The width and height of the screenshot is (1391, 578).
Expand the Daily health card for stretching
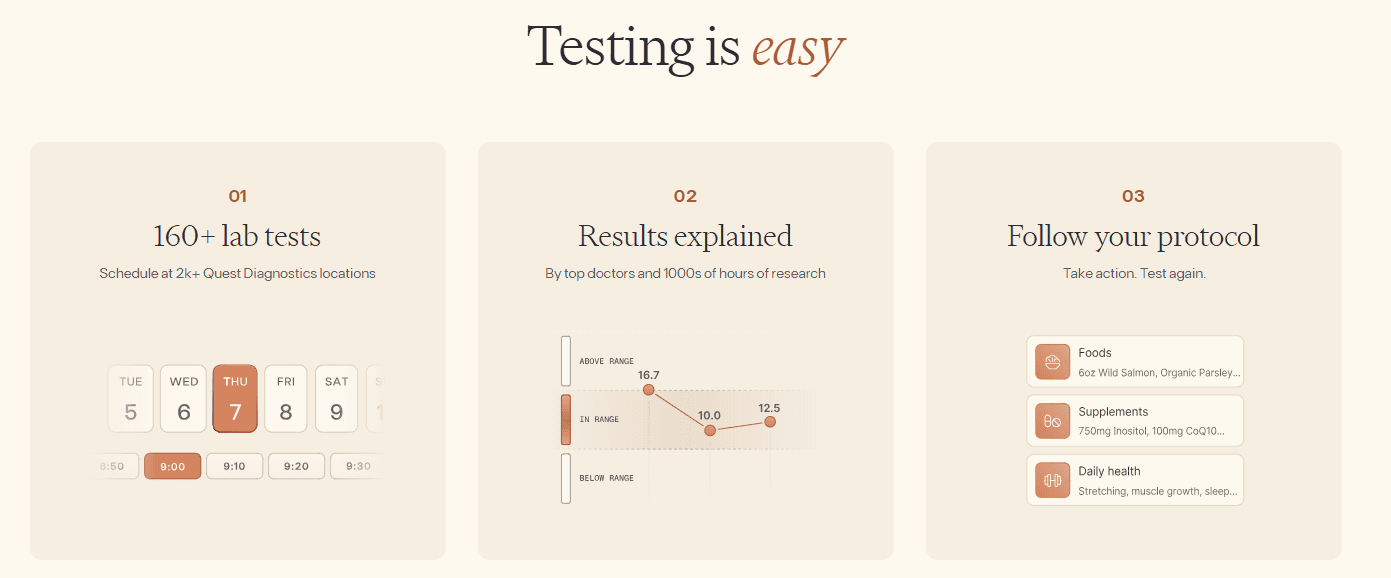coord(1135,480)
